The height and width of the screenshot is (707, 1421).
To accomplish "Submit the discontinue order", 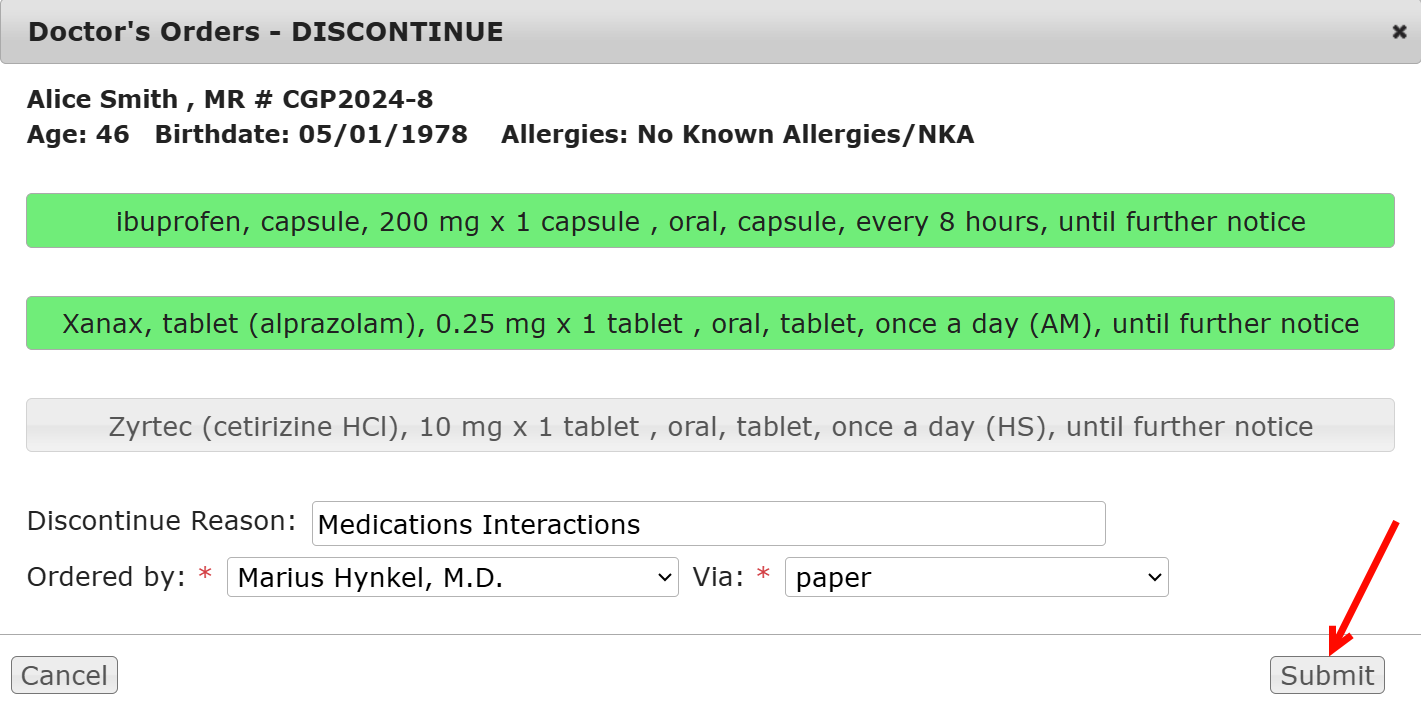I will (x=1327, y=676).
